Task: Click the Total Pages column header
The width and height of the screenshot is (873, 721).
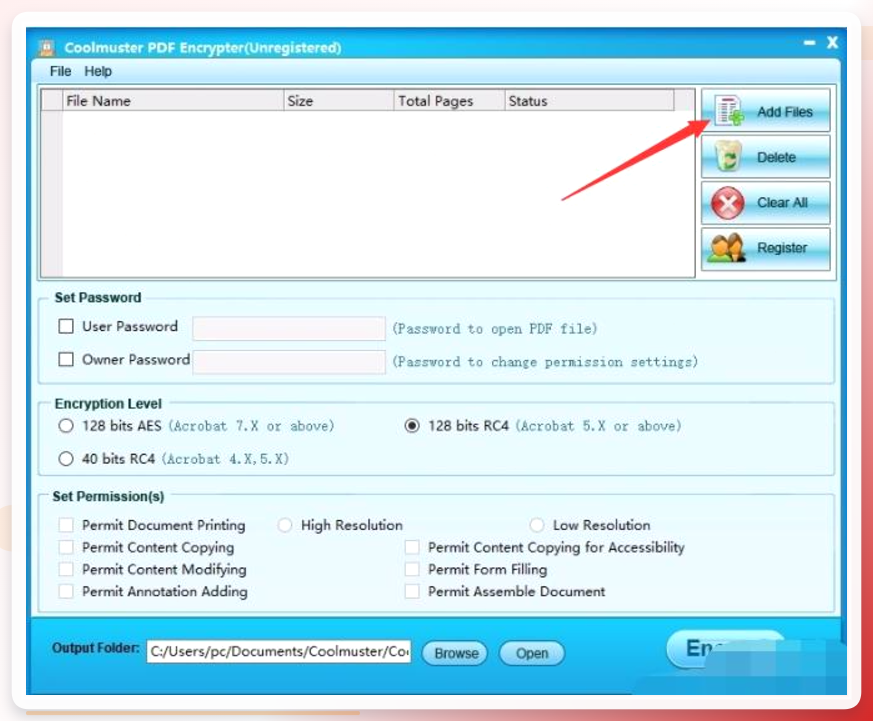Action: tap(449, 101)
